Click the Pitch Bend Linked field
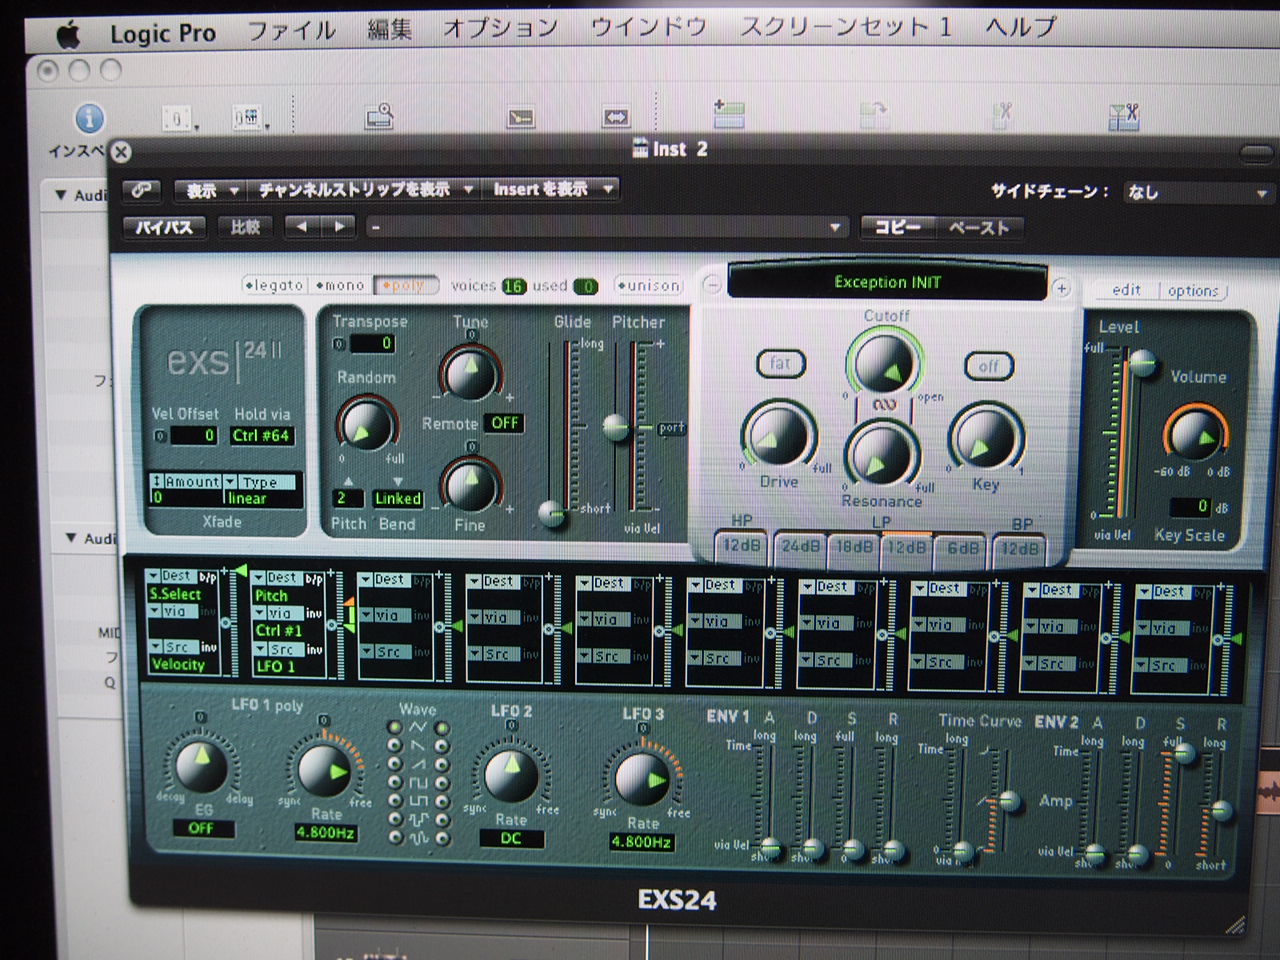Screen dimensions: 1280x960 click(397, 498)
